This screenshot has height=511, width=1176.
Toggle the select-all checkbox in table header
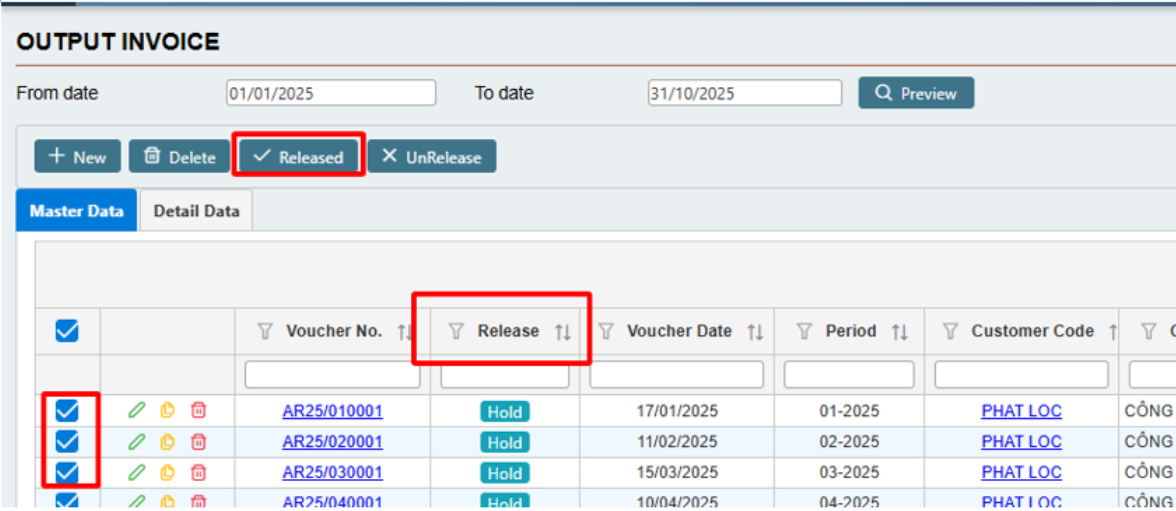pyautogui.click(x=67, y=331)
